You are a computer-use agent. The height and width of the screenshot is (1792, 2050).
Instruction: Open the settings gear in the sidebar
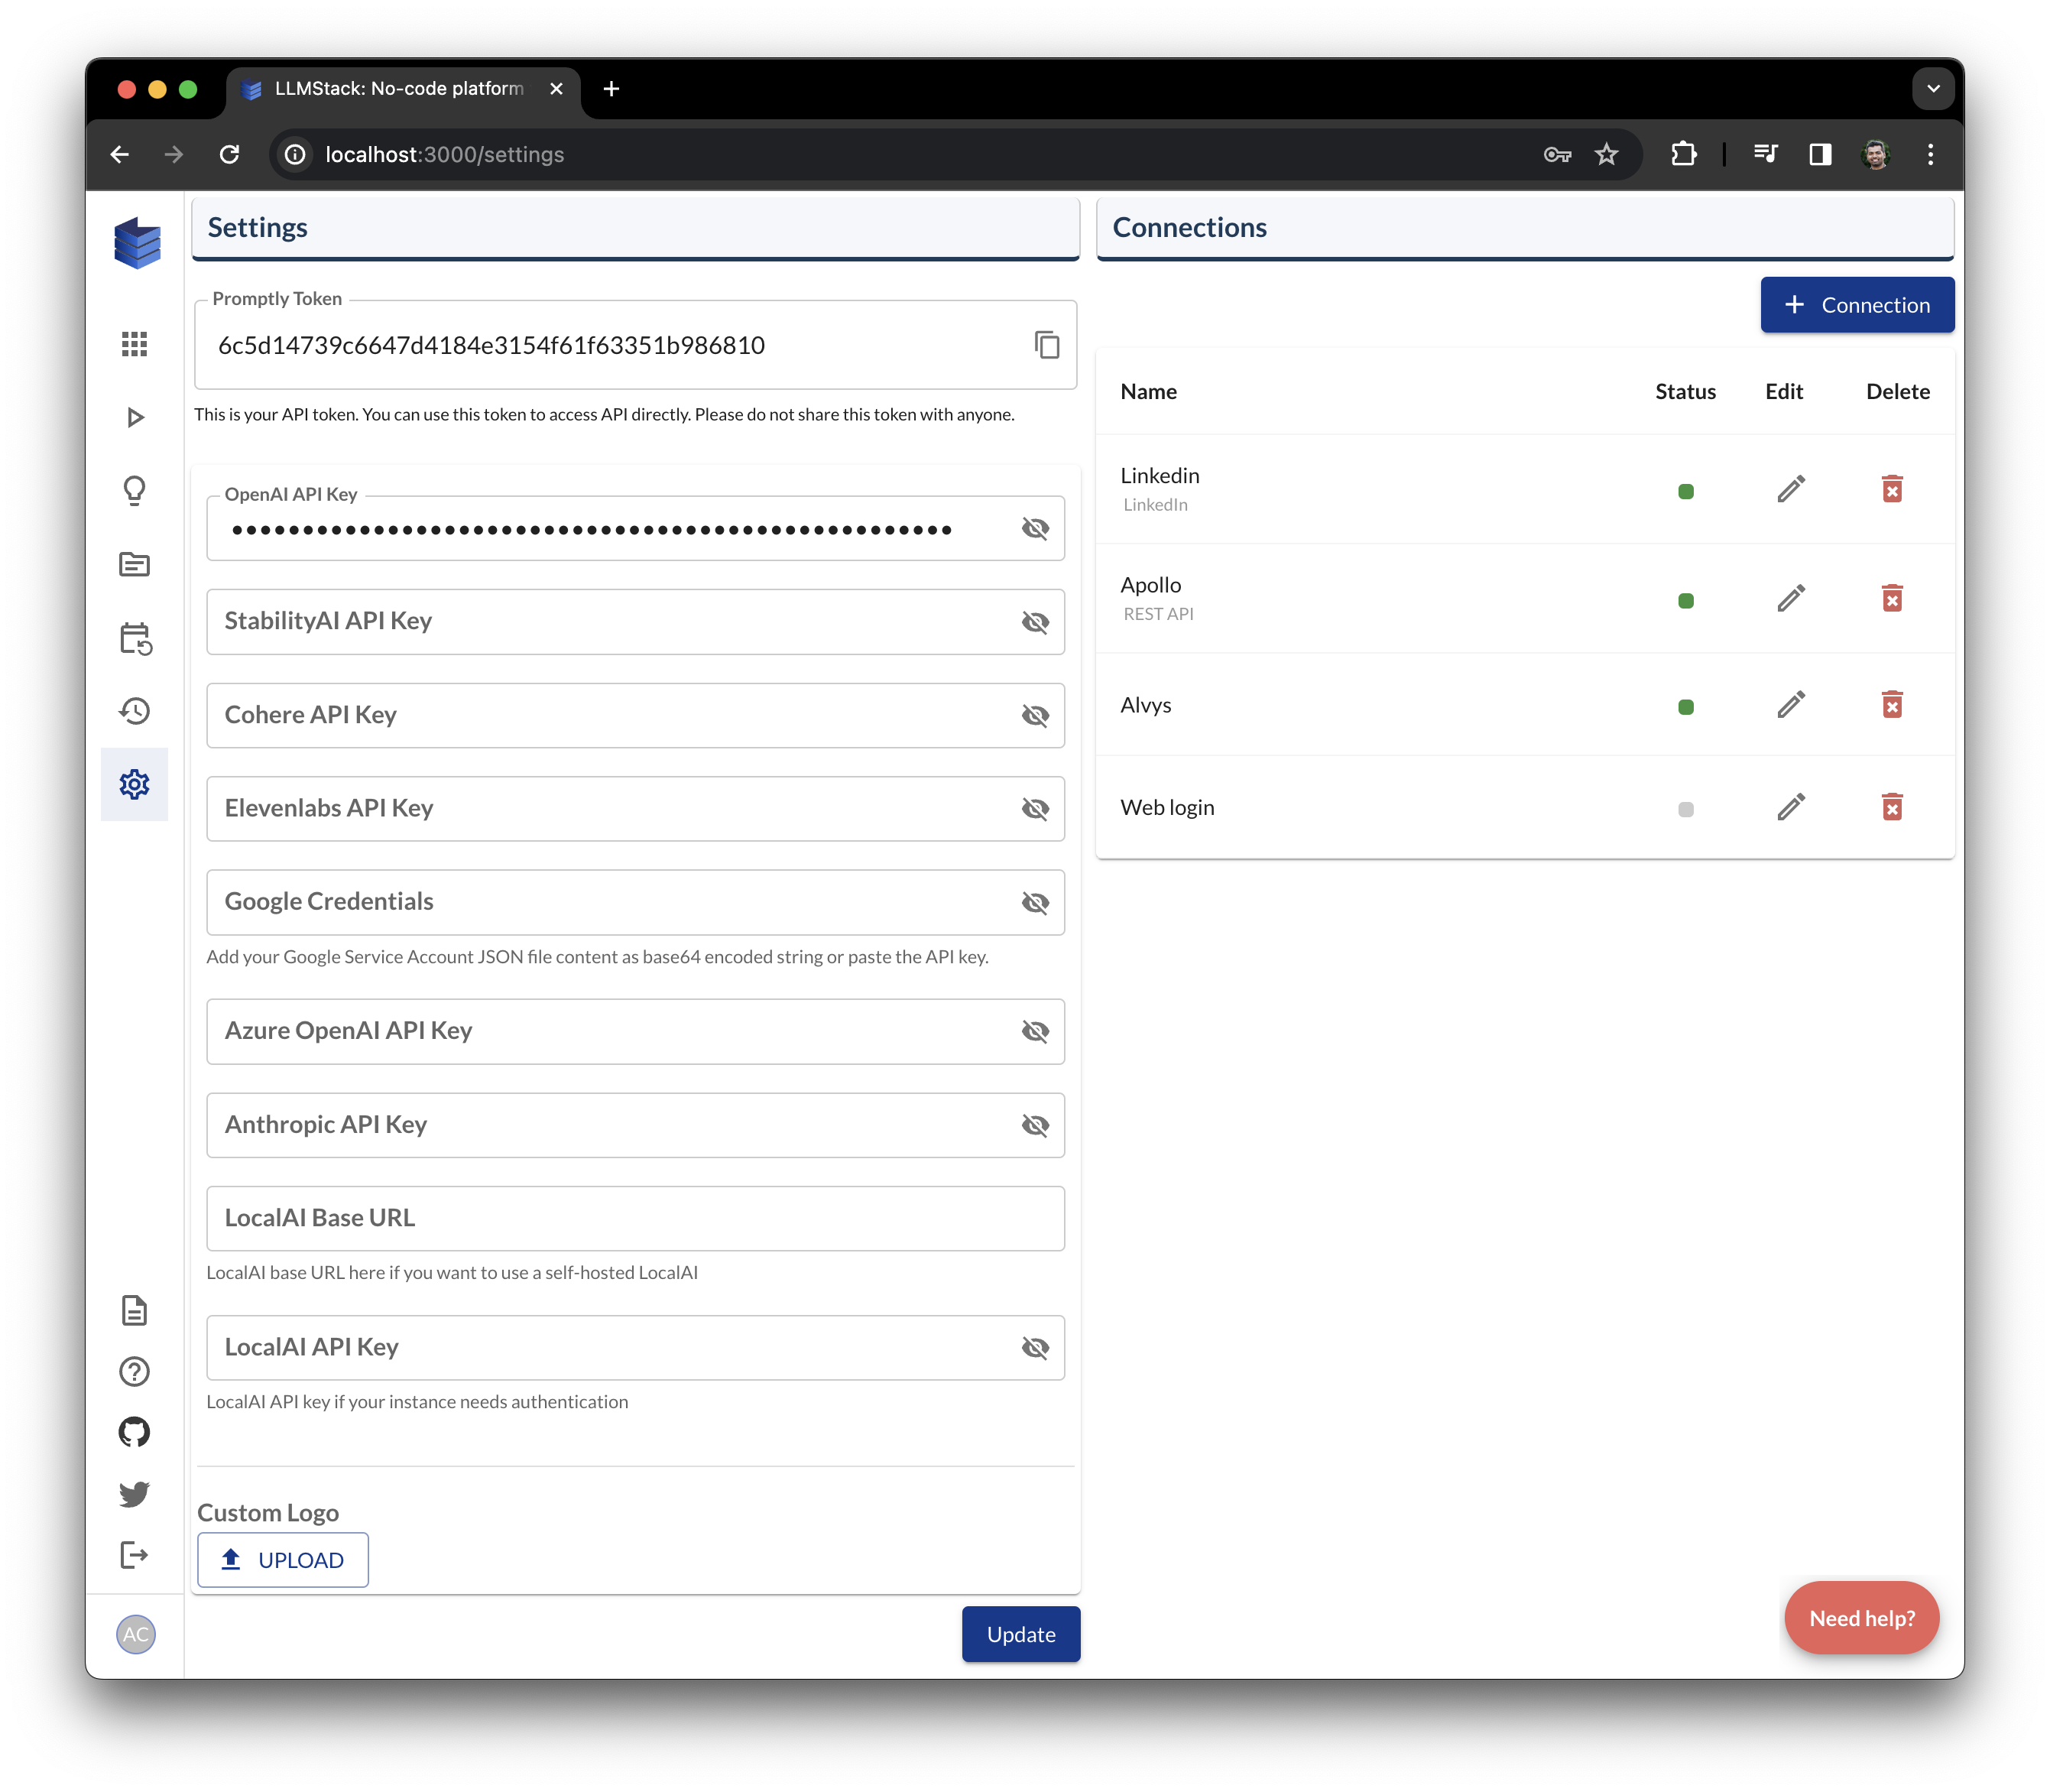[134, 784]
